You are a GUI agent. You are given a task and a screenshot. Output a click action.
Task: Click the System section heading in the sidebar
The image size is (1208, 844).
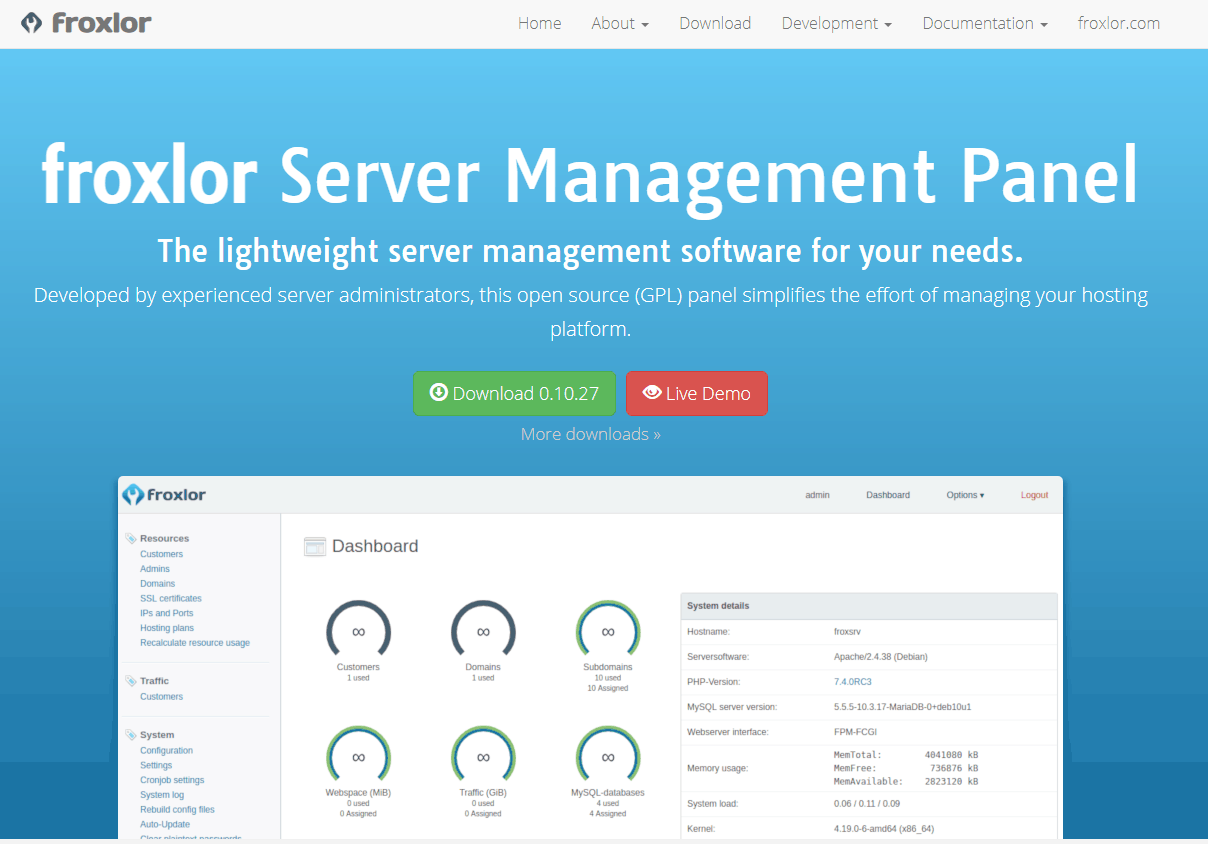157,735
